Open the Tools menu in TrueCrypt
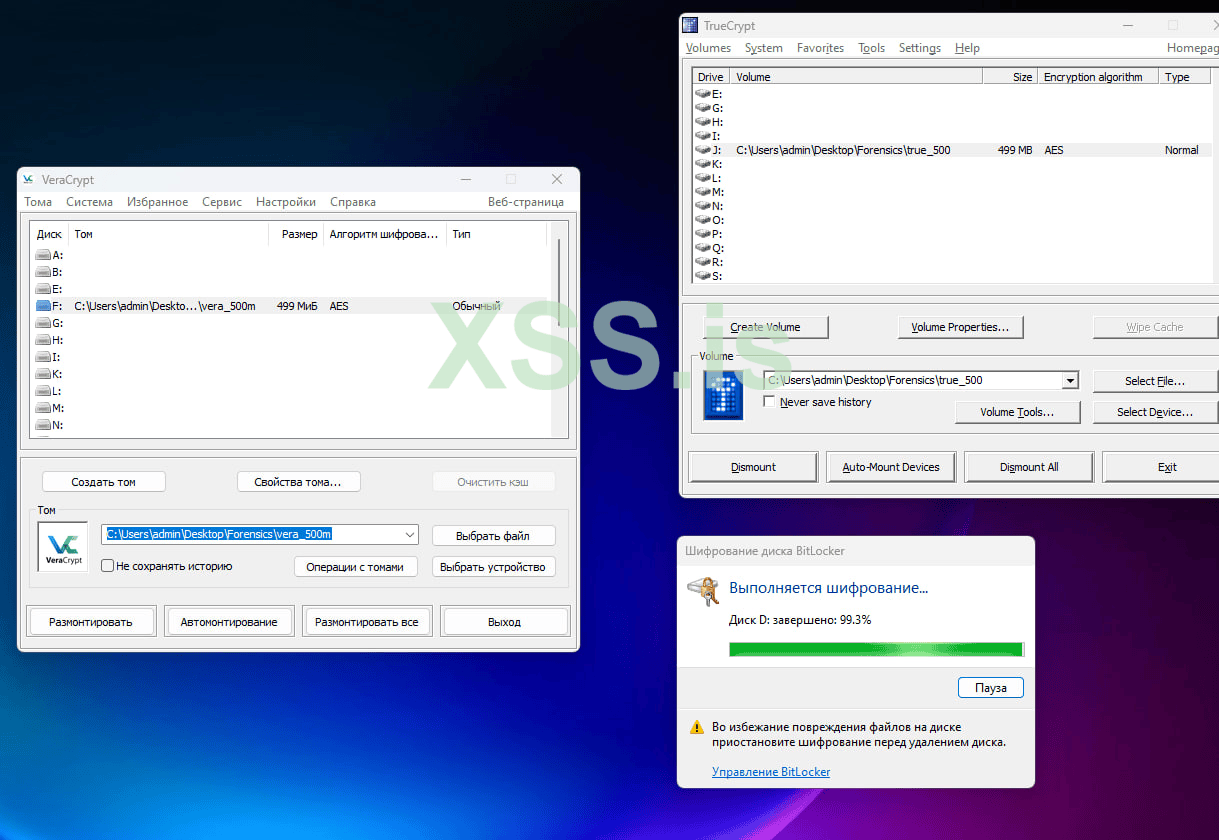1219x840 pixels. (x=872, y=48)
